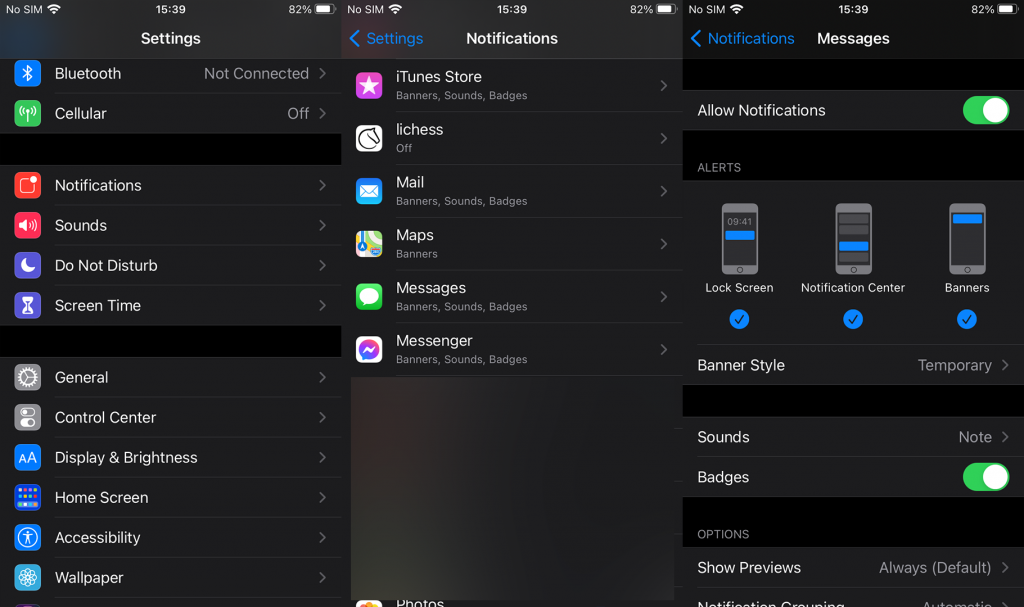Tap the Banners phone illustration
Image resolution: width=1024 pixels, height=607 pixels.
click(967, 239)
